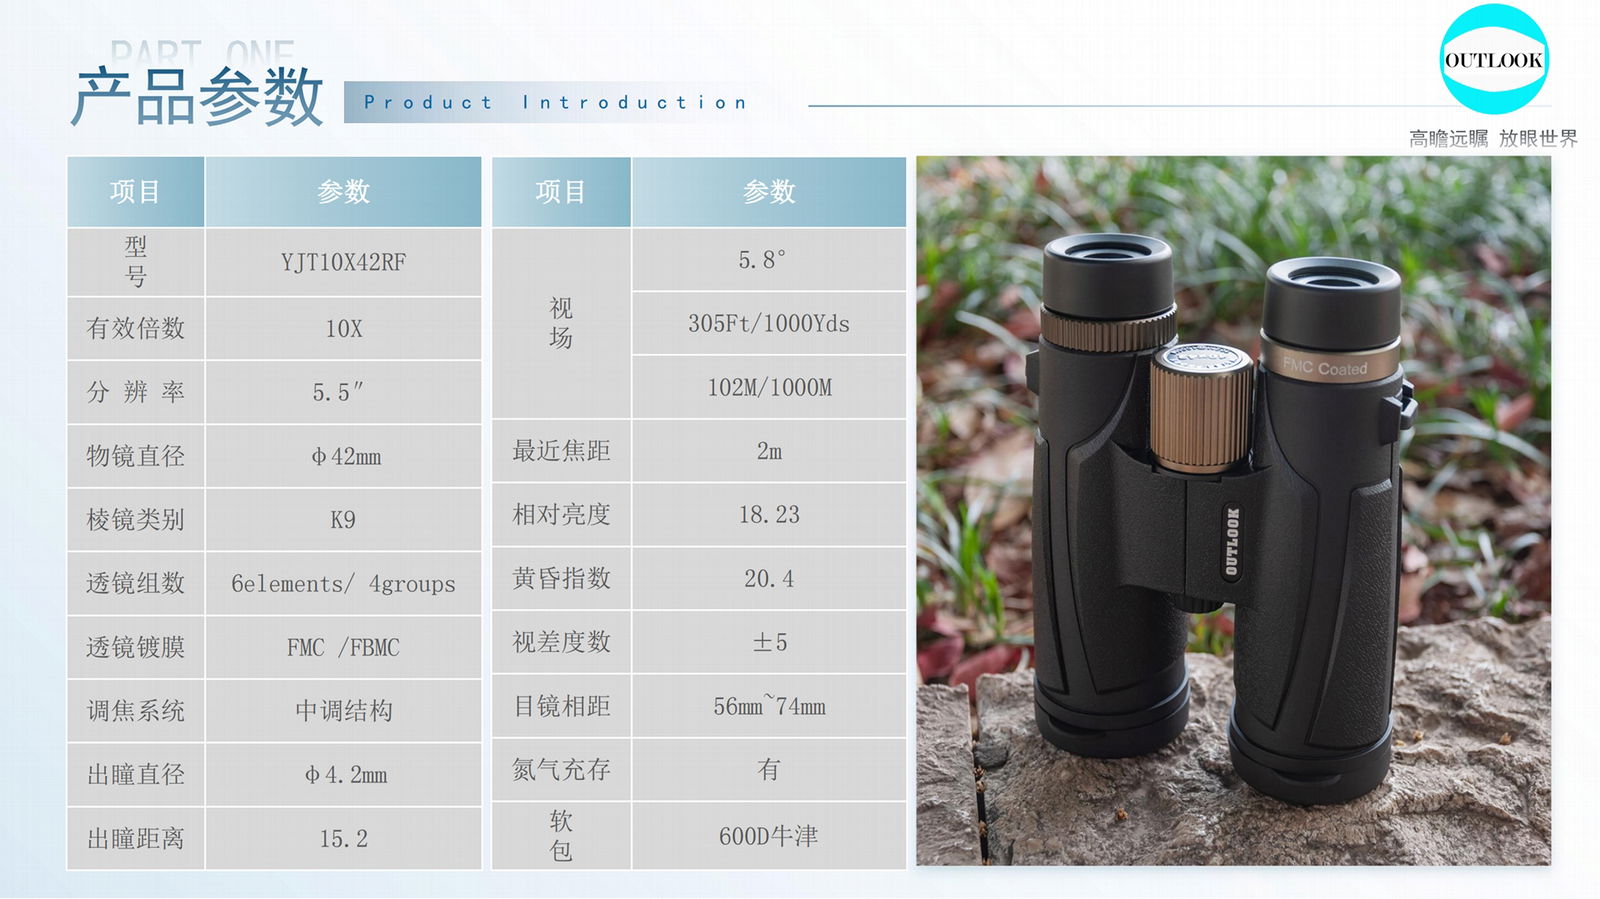1600x899 pixels.
Task: Click the '出瞳距离' label cell
Action: [x=136, y=838]
